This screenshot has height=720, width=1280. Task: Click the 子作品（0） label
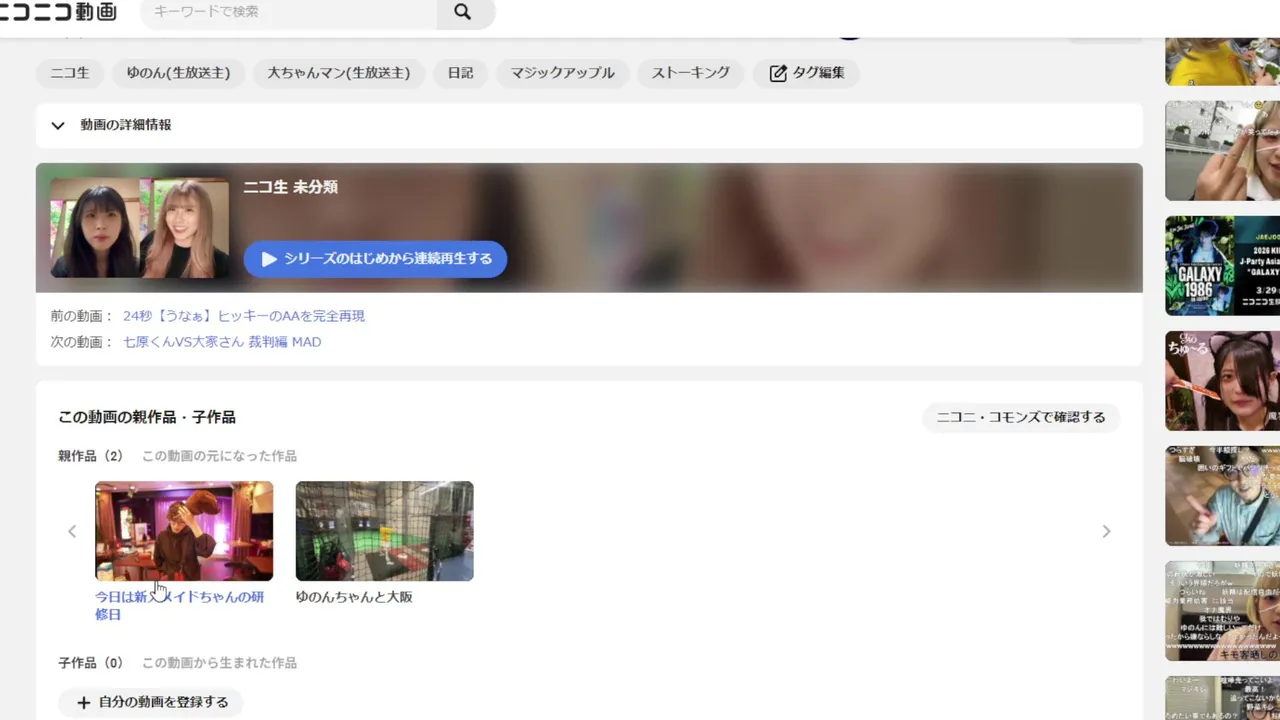click(x=91, y=663)
